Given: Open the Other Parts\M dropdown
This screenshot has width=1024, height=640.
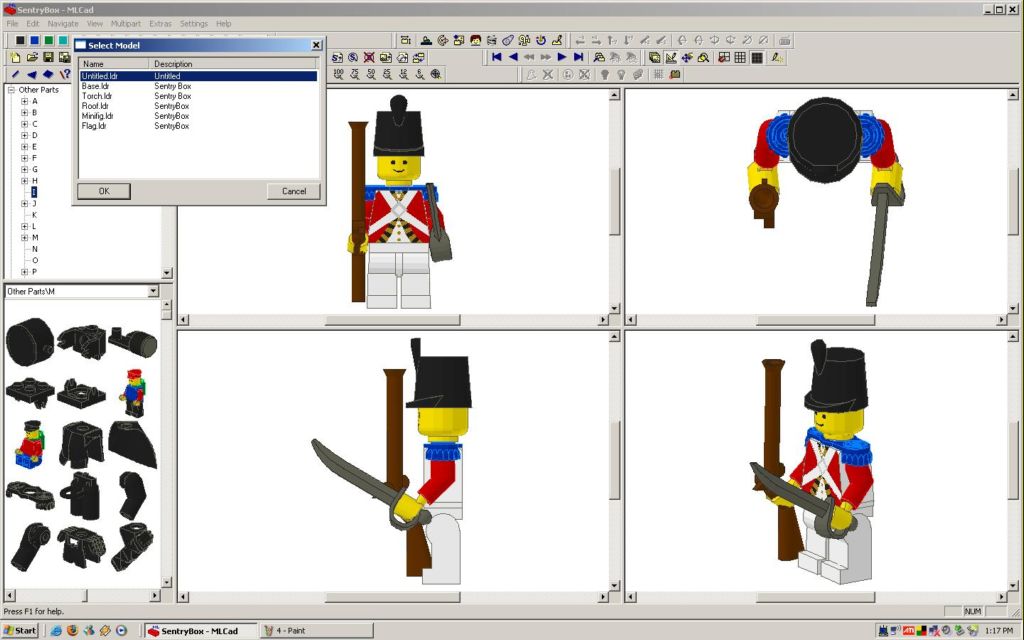Looking at the screenshot, I should (x=153, y=291).
